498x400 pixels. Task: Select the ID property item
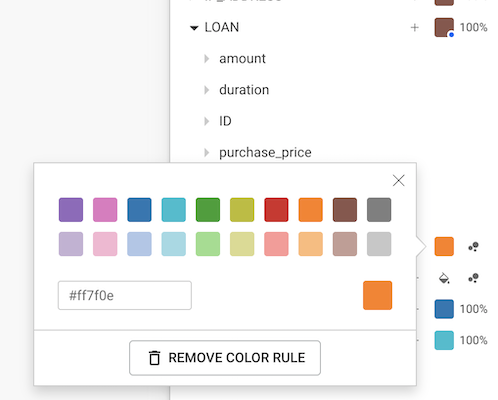click(x=225, y=121)
